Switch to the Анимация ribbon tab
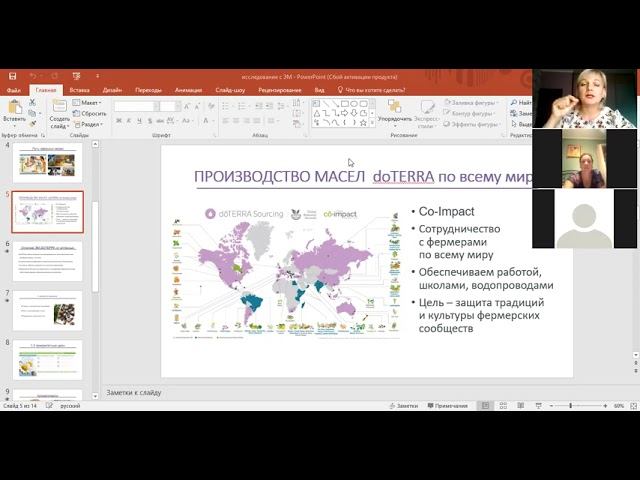640x480 pixels. (188, 90)
